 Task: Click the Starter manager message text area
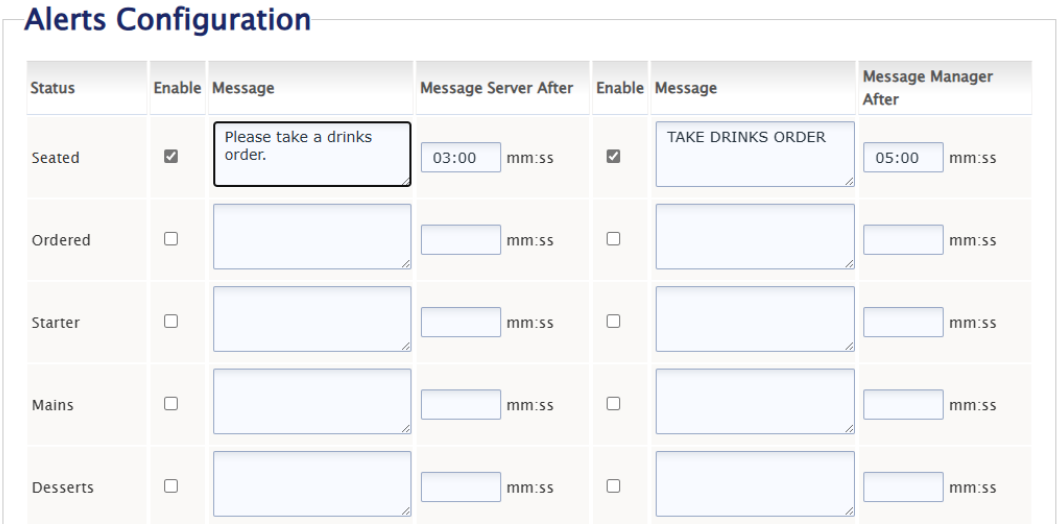click(754, 319)
